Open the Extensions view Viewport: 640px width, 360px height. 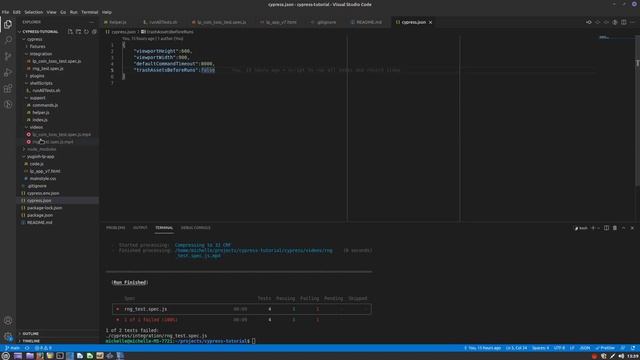8,89
